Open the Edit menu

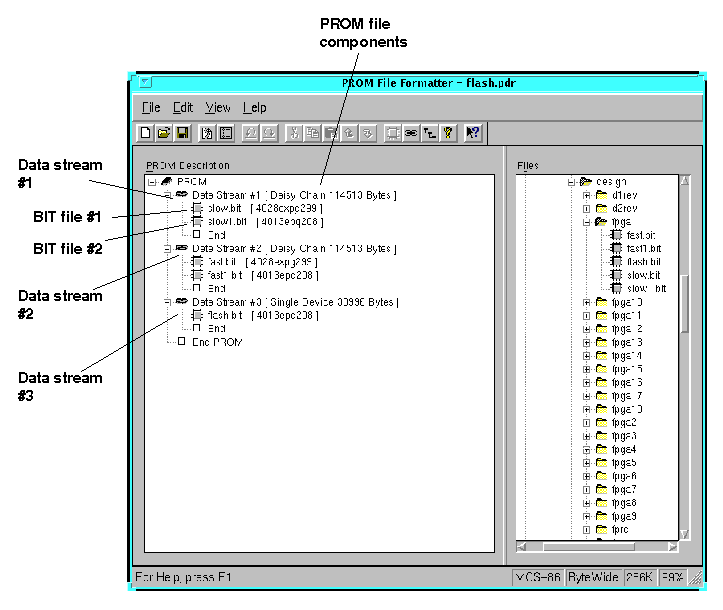tap(183, 107)
